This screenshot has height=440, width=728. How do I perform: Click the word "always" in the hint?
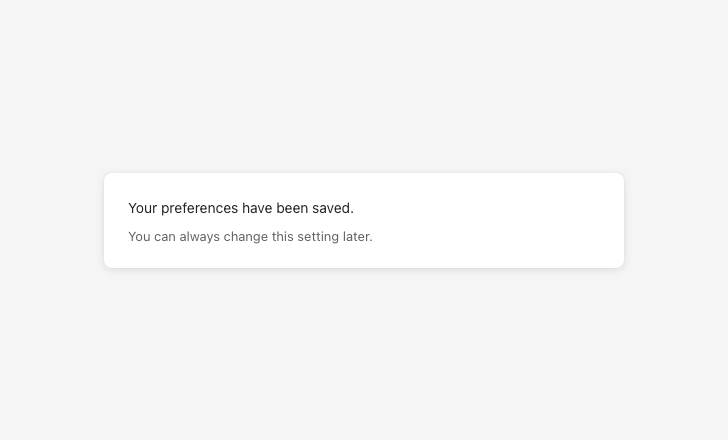click(x=199, y=237)
